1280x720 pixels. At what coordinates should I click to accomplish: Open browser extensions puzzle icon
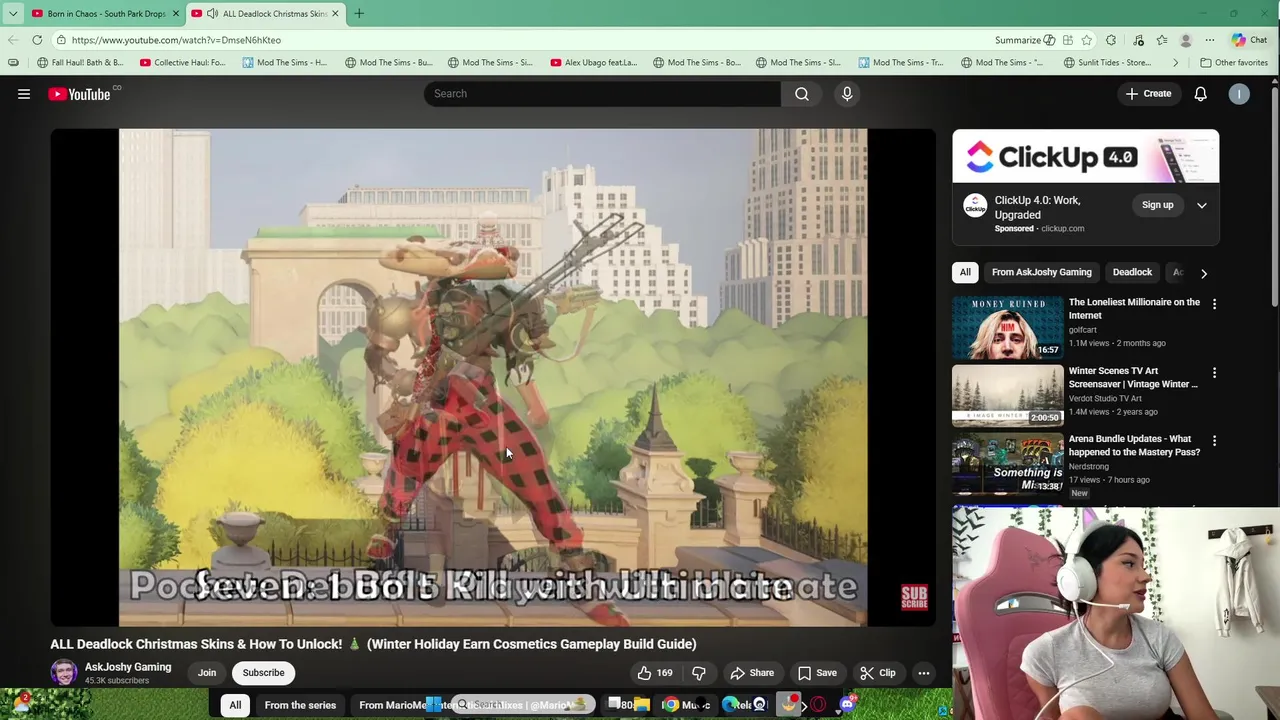1111,40
